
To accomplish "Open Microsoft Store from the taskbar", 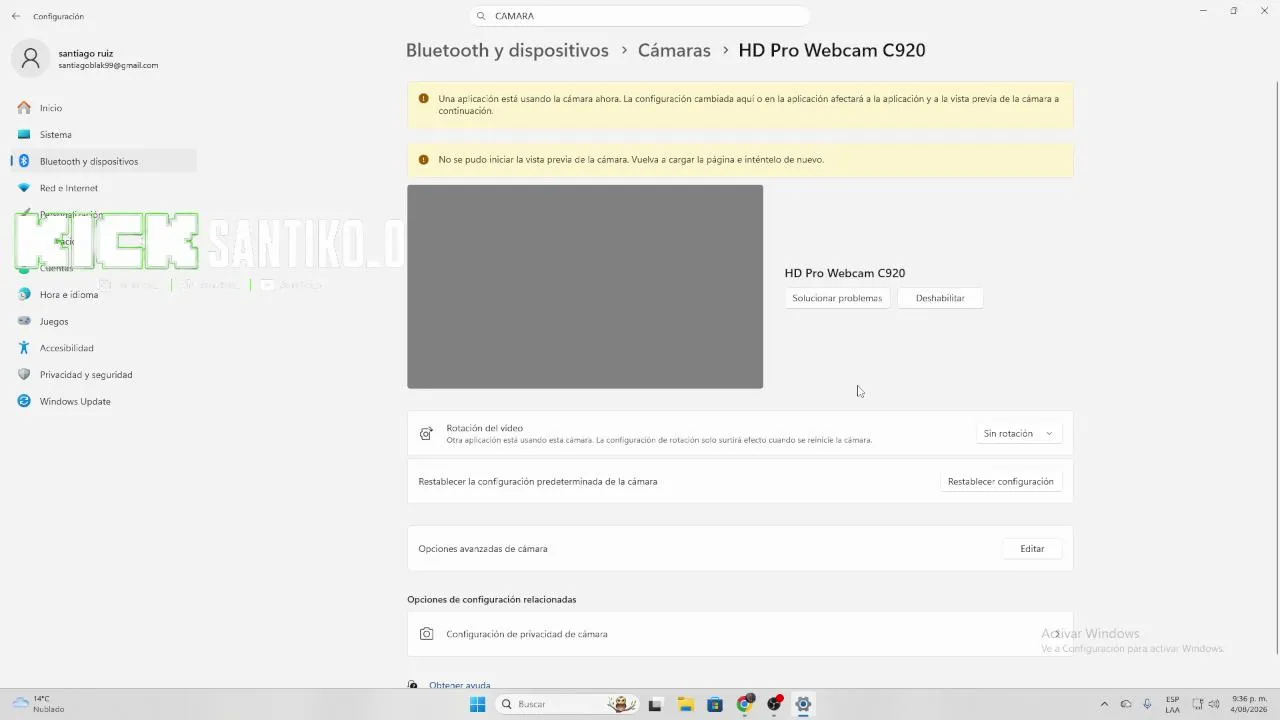I will [714, 704].
